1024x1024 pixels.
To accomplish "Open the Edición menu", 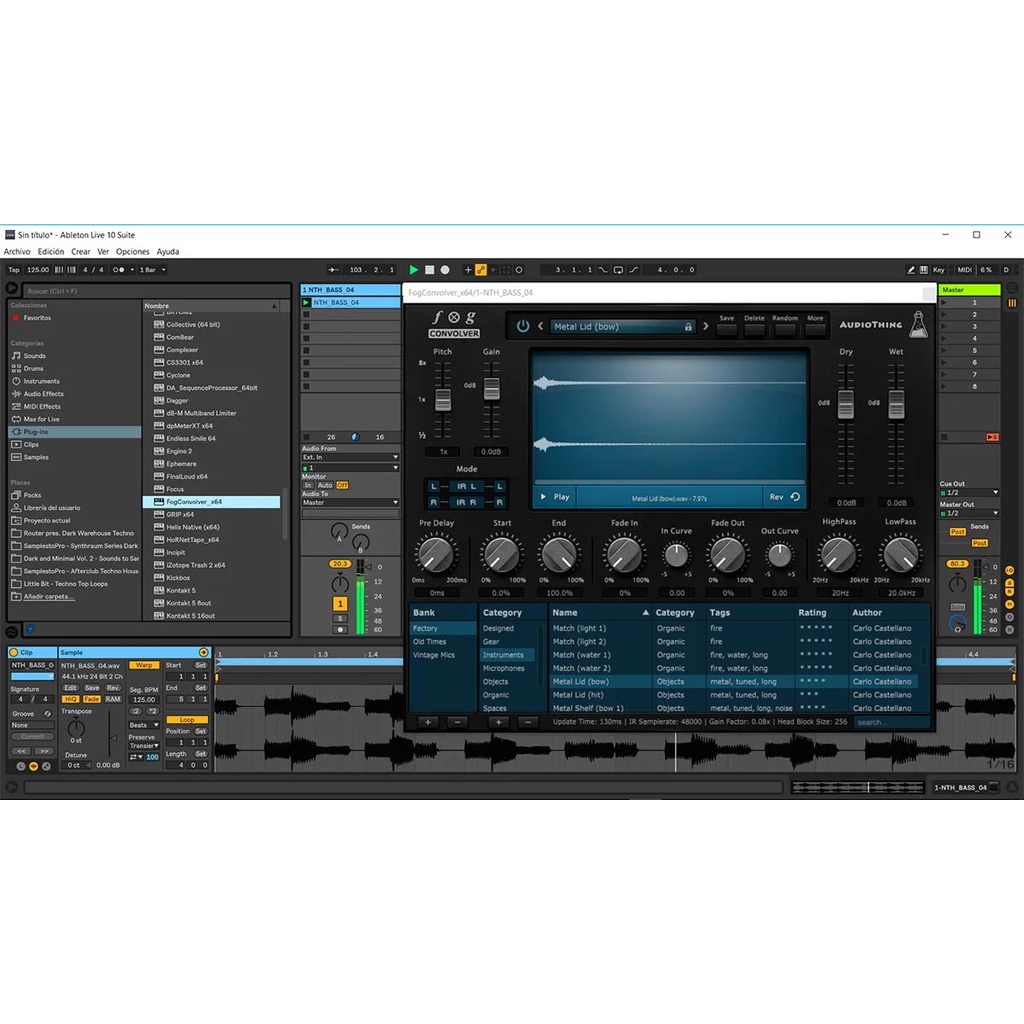I will [x=51, y=251].
